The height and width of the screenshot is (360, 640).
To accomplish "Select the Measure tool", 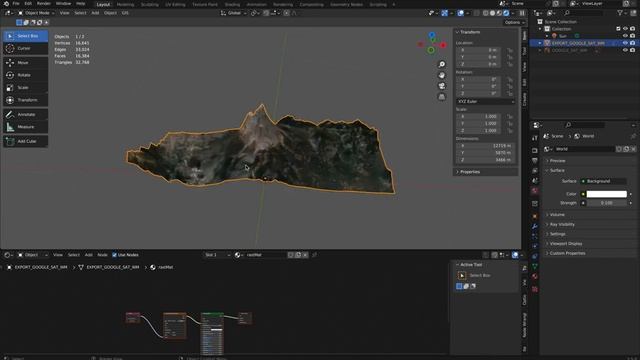I will pos(26,127).
